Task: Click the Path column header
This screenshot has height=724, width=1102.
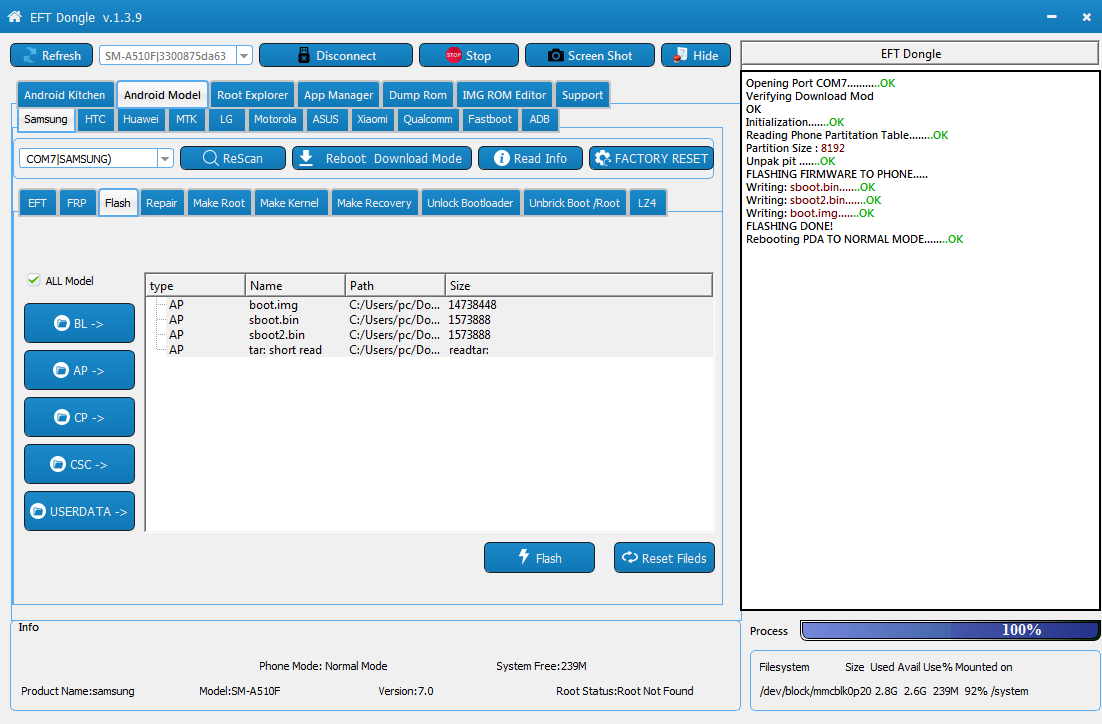Action: (x=395, y=285)
